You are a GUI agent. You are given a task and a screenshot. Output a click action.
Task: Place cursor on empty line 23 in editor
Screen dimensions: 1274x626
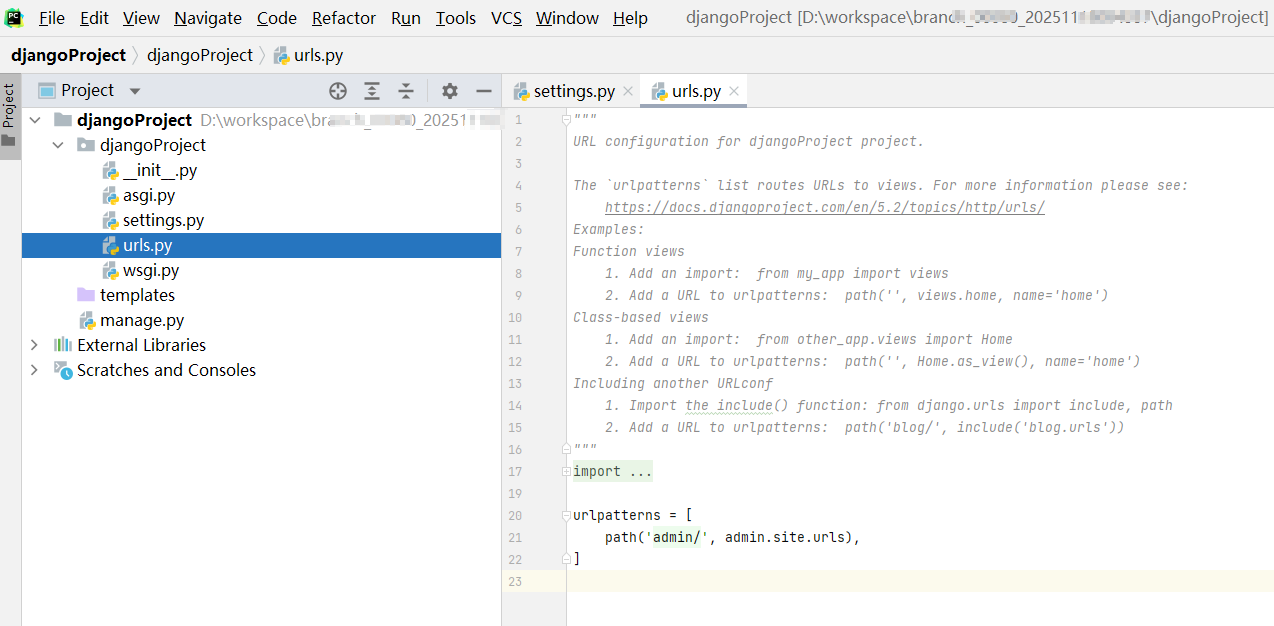point(920,581)
